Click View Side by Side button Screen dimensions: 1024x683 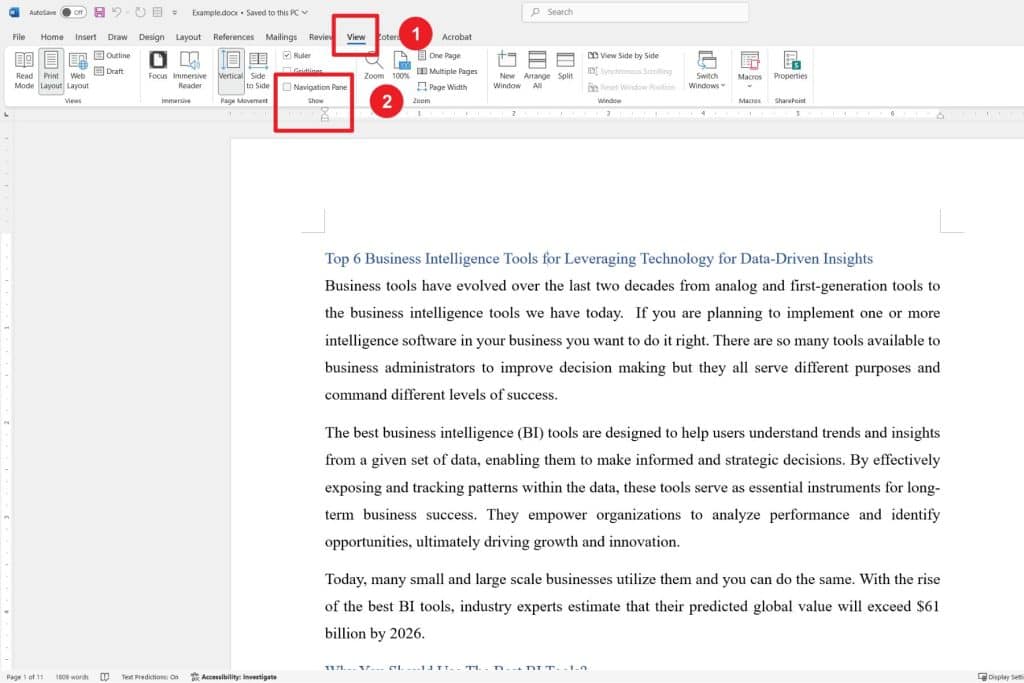coord(628,56)
